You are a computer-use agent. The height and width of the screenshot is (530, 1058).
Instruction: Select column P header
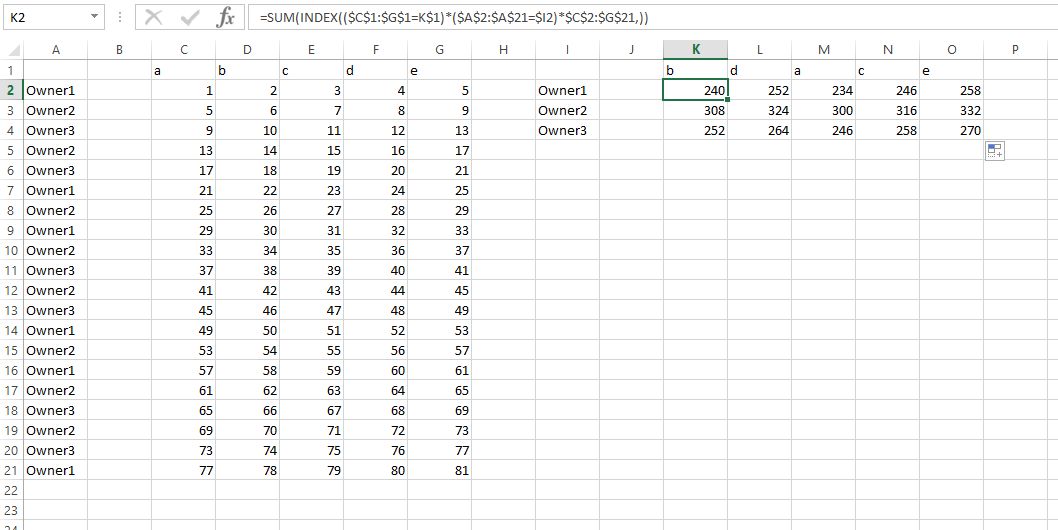[x=1015, y=49]
